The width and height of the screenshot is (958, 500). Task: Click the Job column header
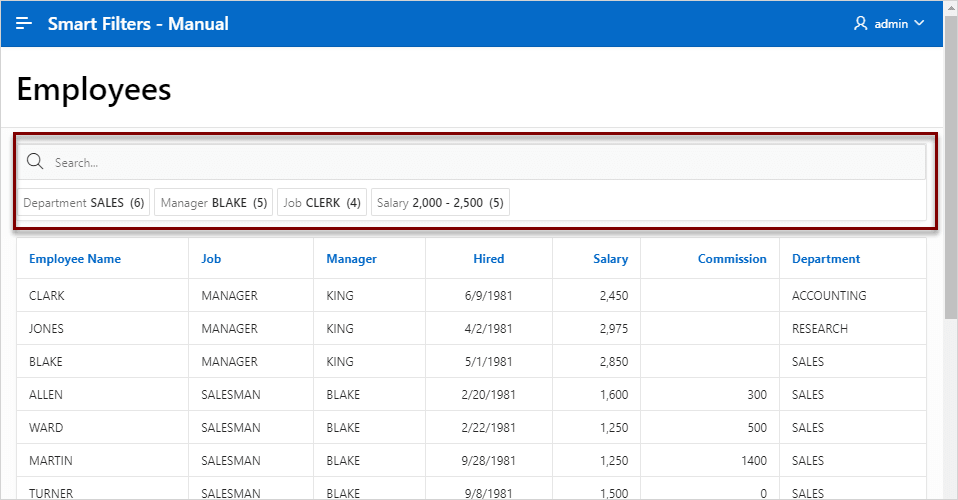[211, 259]
